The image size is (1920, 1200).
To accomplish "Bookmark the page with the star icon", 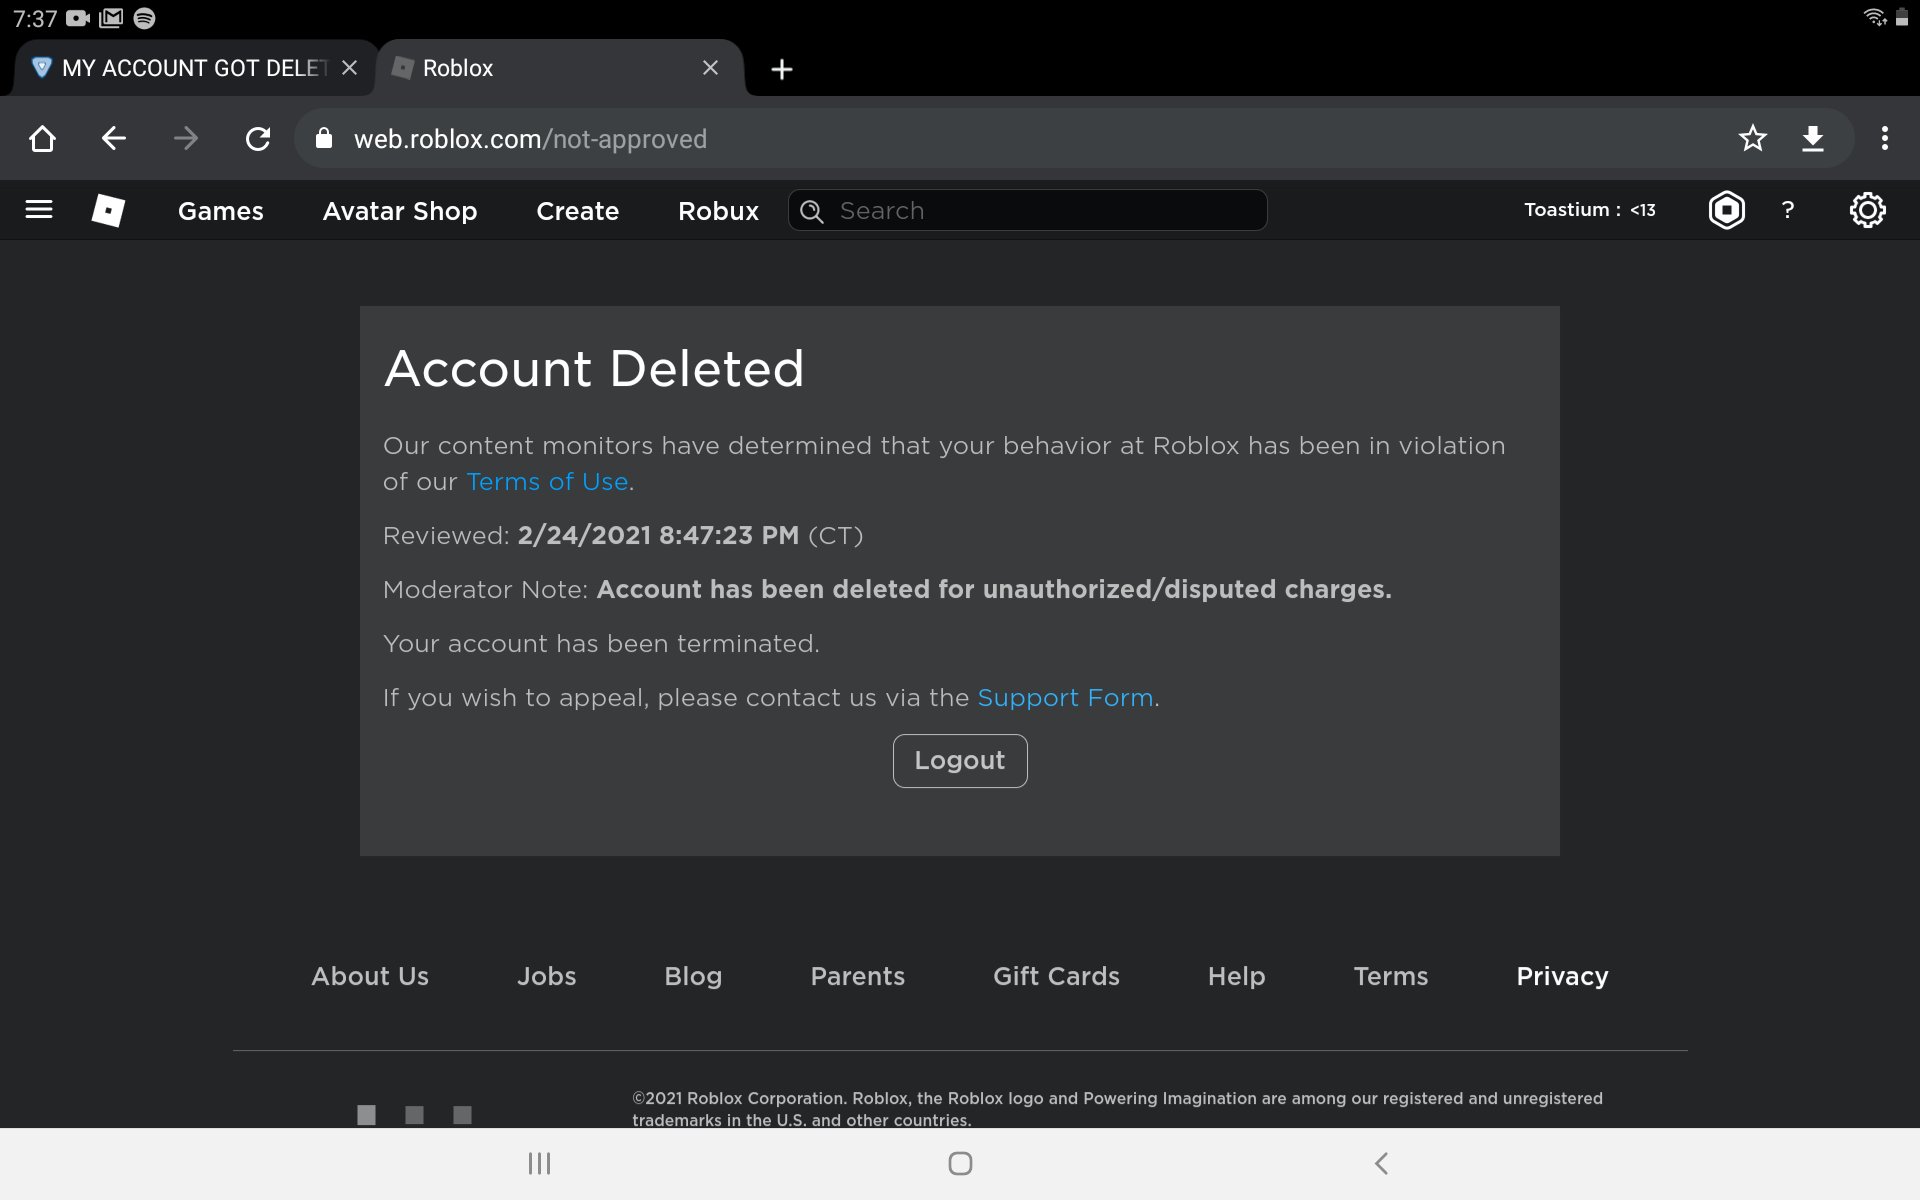I will coord(1752,139).
